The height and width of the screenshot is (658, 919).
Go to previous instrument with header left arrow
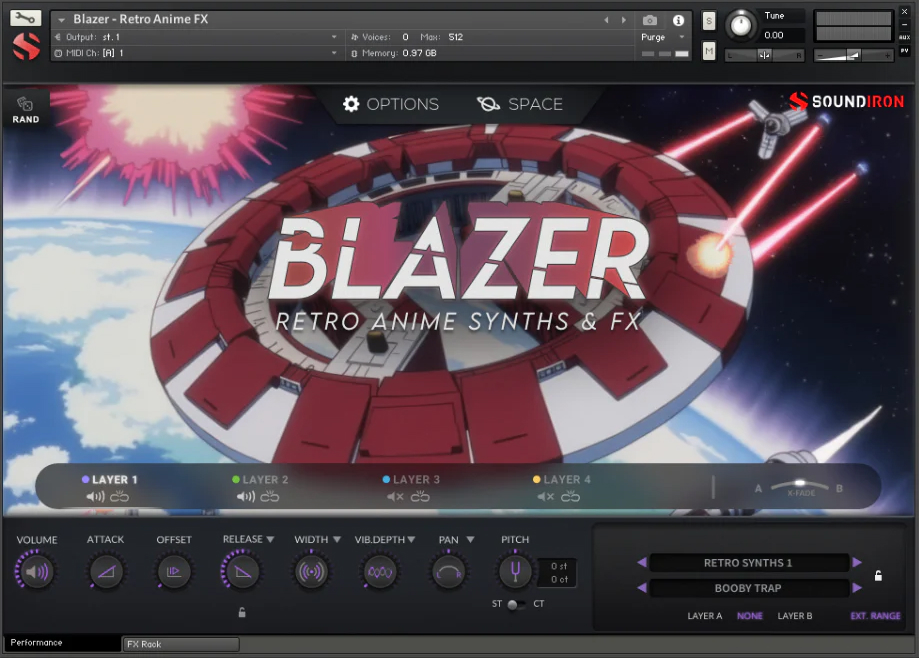click(x=606, y=21)
